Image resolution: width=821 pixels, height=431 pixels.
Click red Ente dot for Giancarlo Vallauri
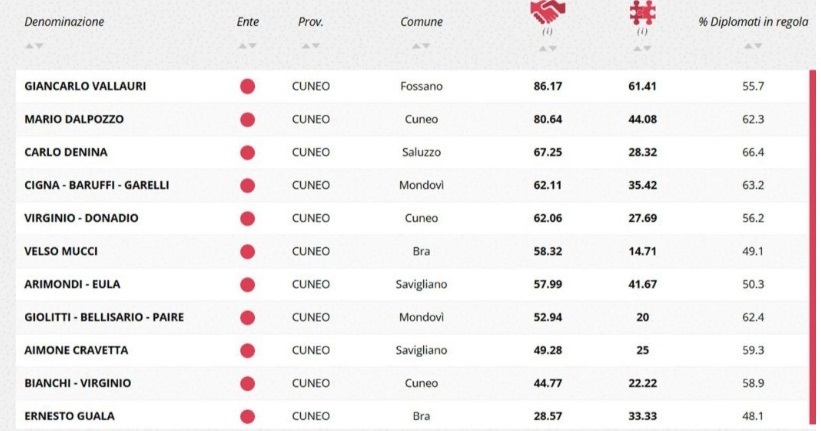[x=247, y=87]
